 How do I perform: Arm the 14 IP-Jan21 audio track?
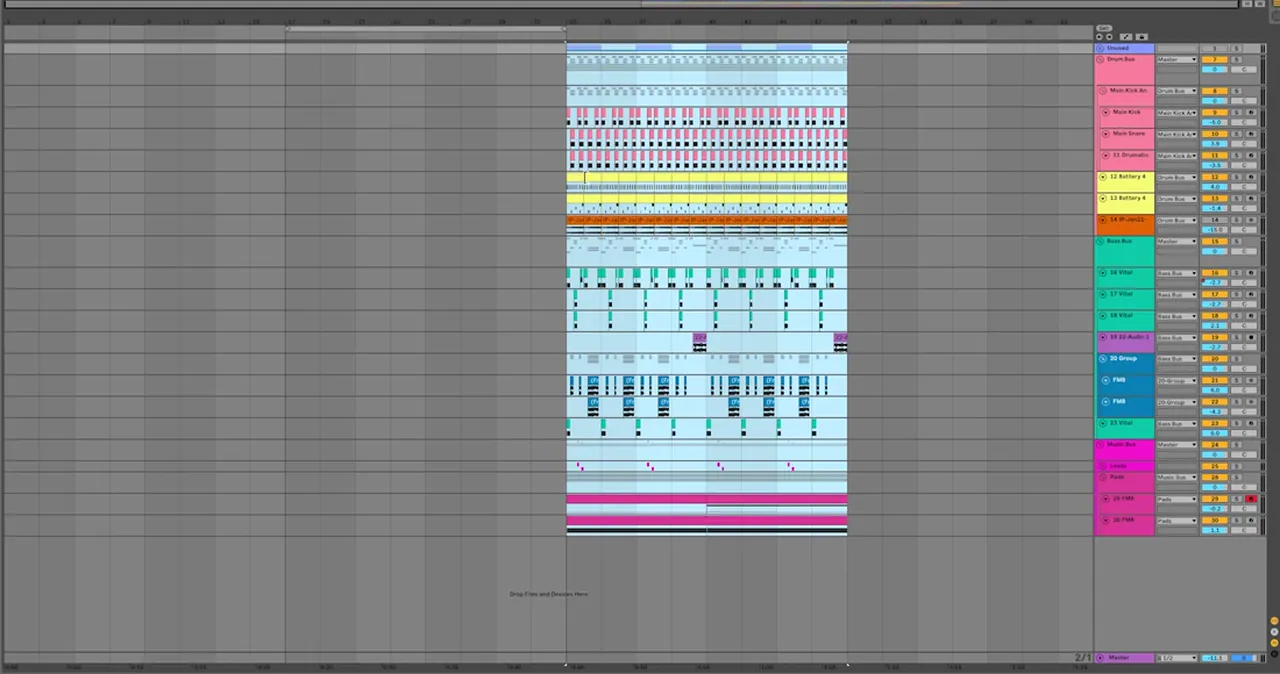1251,220
